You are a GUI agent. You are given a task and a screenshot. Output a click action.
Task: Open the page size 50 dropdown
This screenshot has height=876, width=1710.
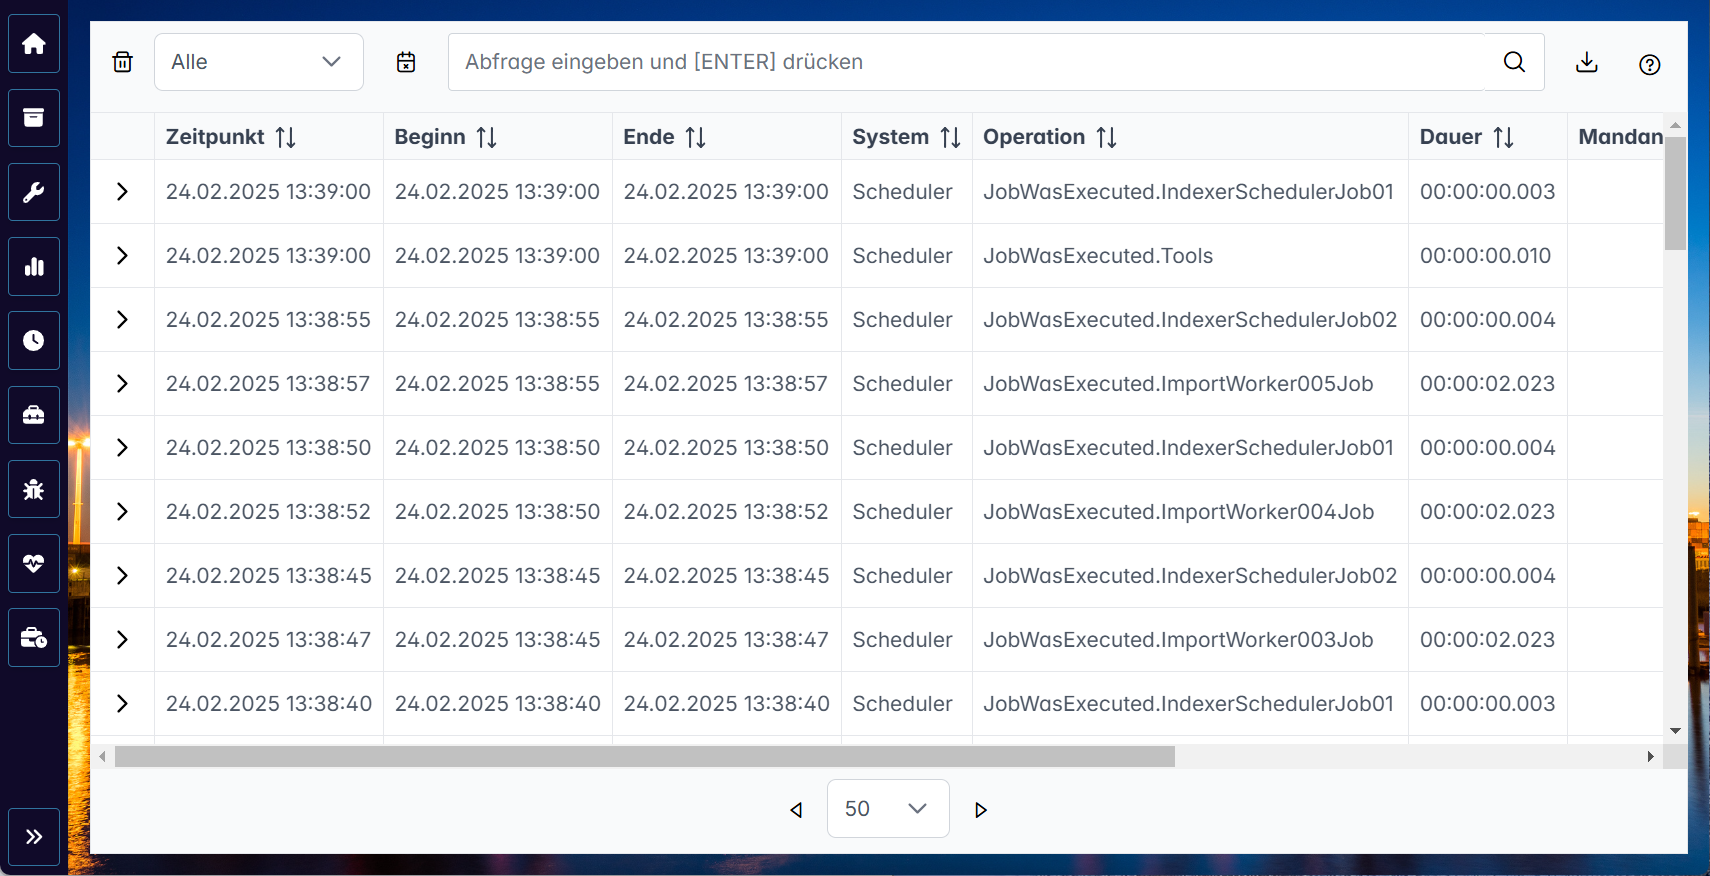887,809
